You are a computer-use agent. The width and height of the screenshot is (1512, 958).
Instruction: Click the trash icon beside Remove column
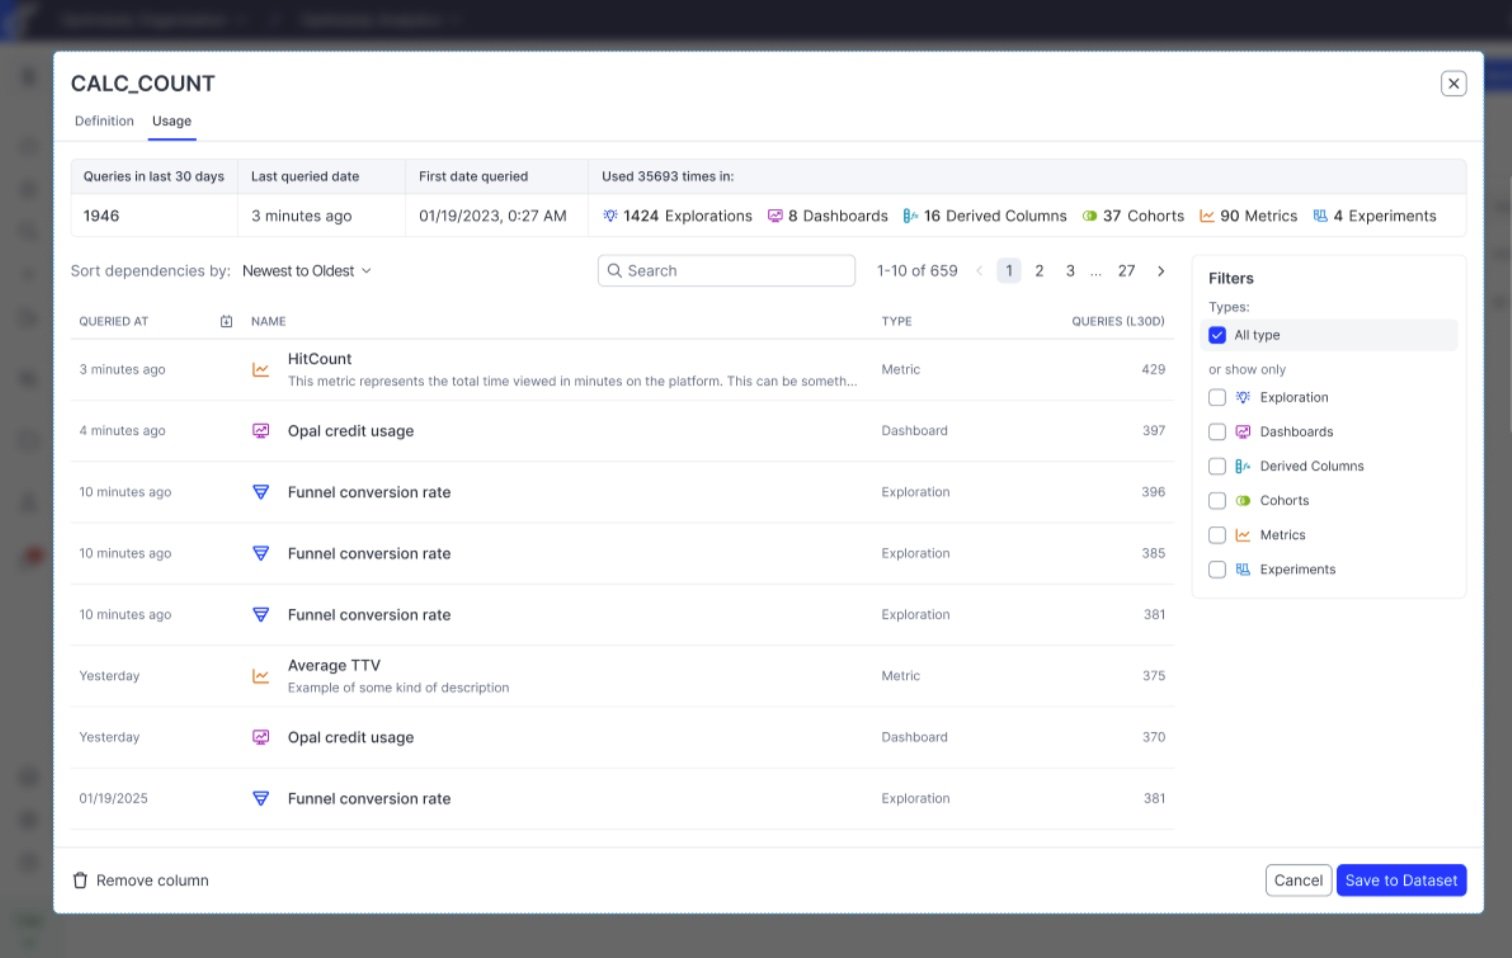(80, 880)
